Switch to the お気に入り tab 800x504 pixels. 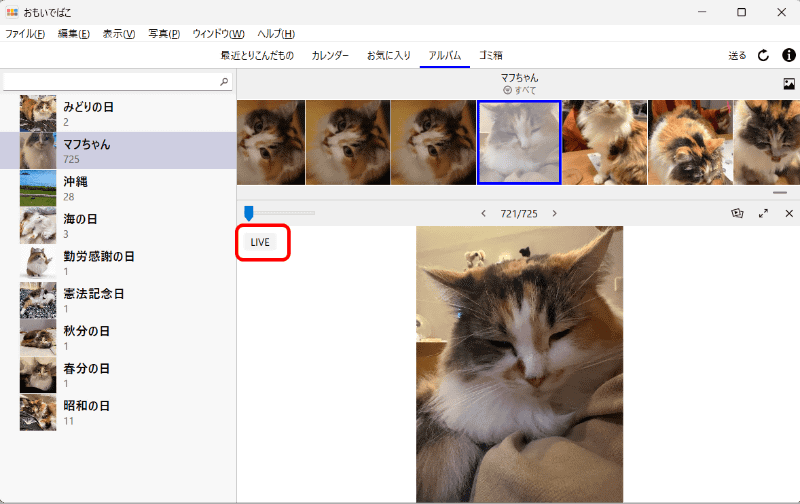click(x=389, y=55)
